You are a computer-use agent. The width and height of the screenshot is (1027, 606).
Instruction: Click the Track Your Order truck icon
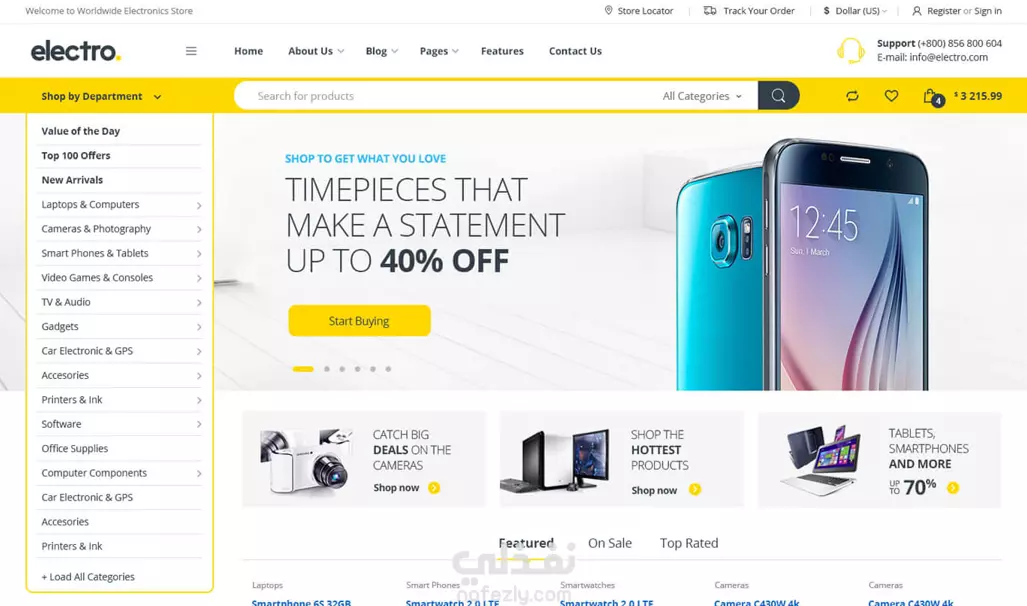[x=710, y=10]
